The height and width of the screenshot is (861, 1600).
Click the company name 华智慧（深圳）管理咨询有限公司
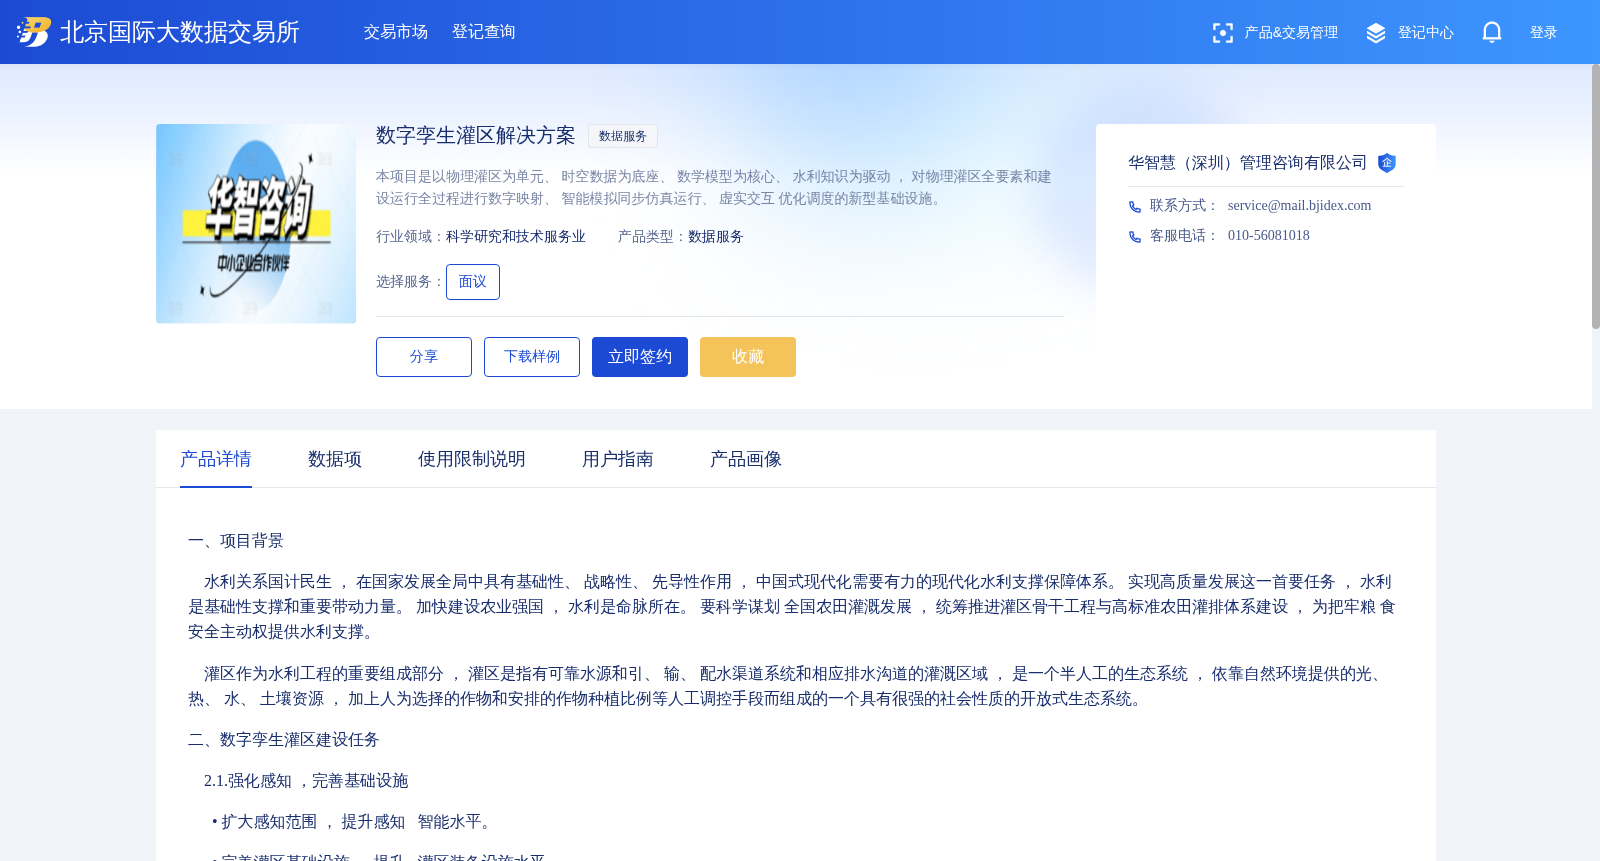coord(1247,163)
